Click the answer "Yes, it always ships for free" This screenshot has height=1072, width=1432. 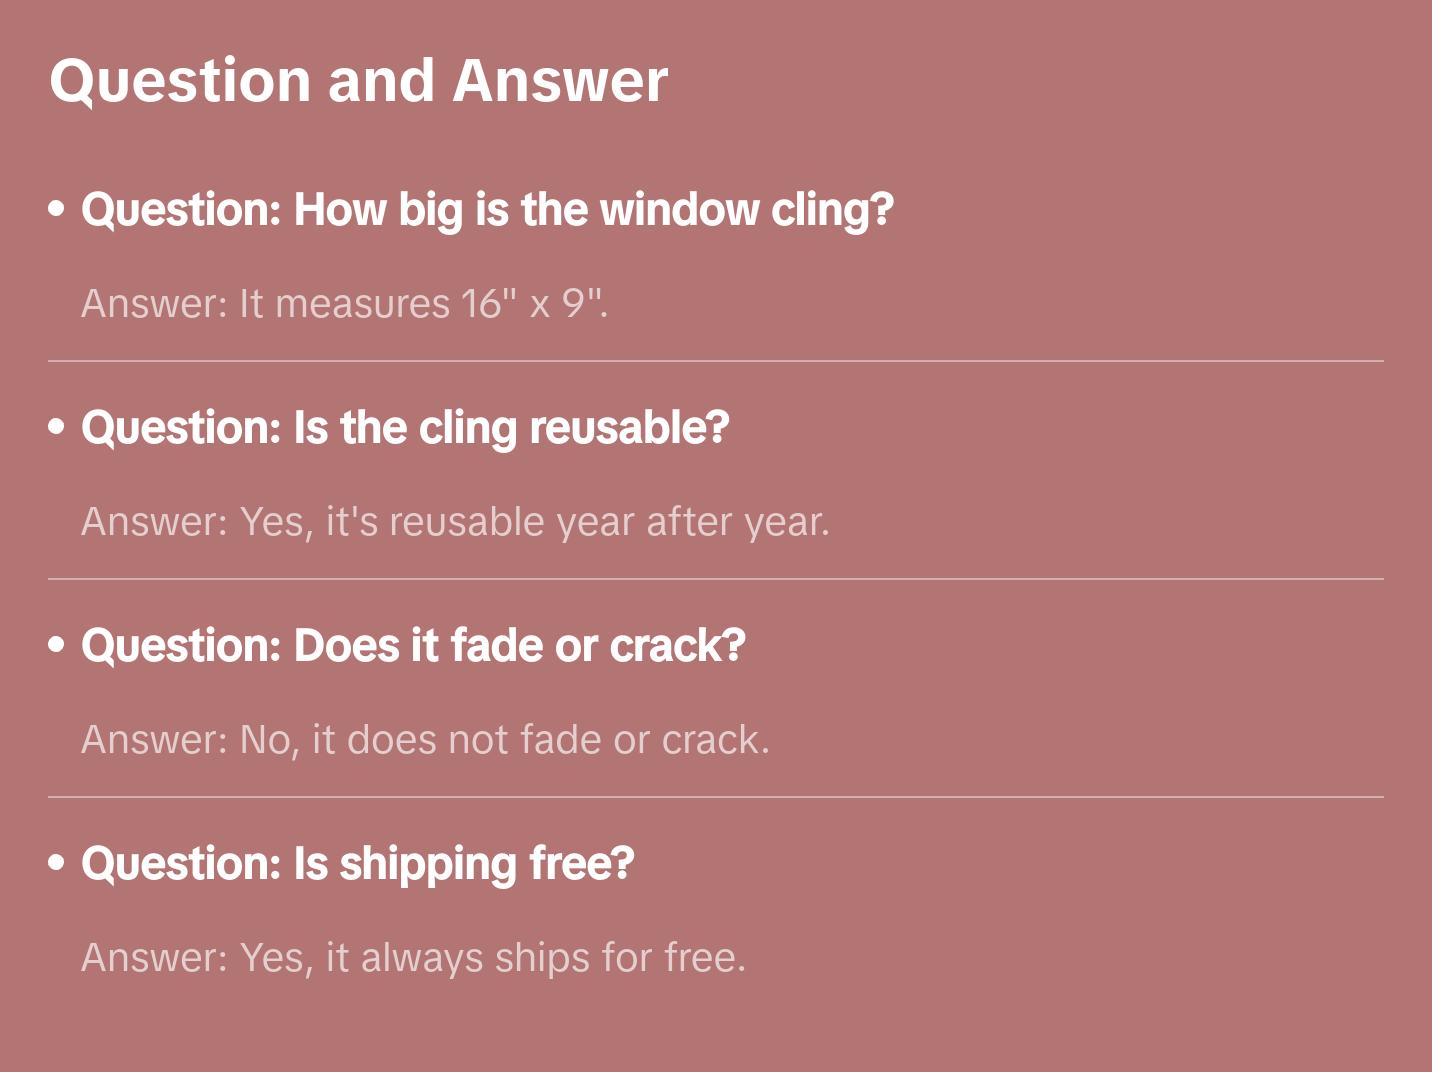click(x=413, y=958)
